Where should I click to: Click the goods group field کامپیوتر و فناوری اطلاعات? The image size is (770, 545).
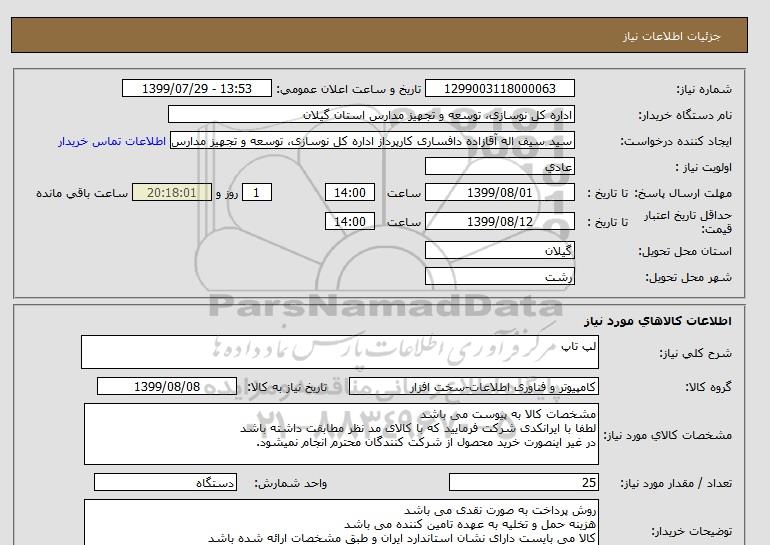pyautogui.click(x=473, y=386)
